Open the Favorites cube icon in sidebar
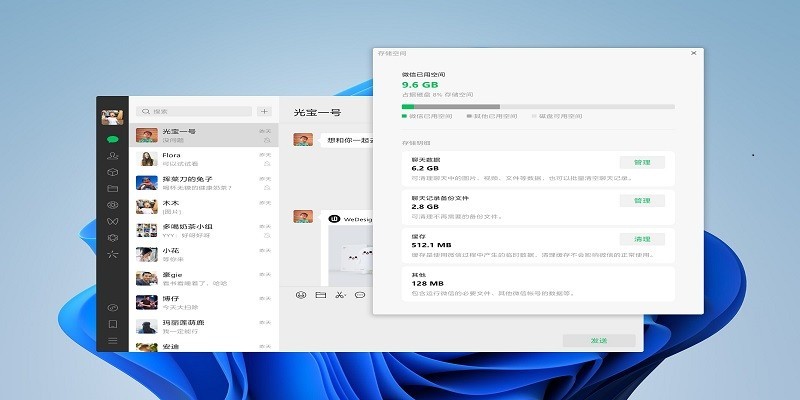 tap(113, 171)
